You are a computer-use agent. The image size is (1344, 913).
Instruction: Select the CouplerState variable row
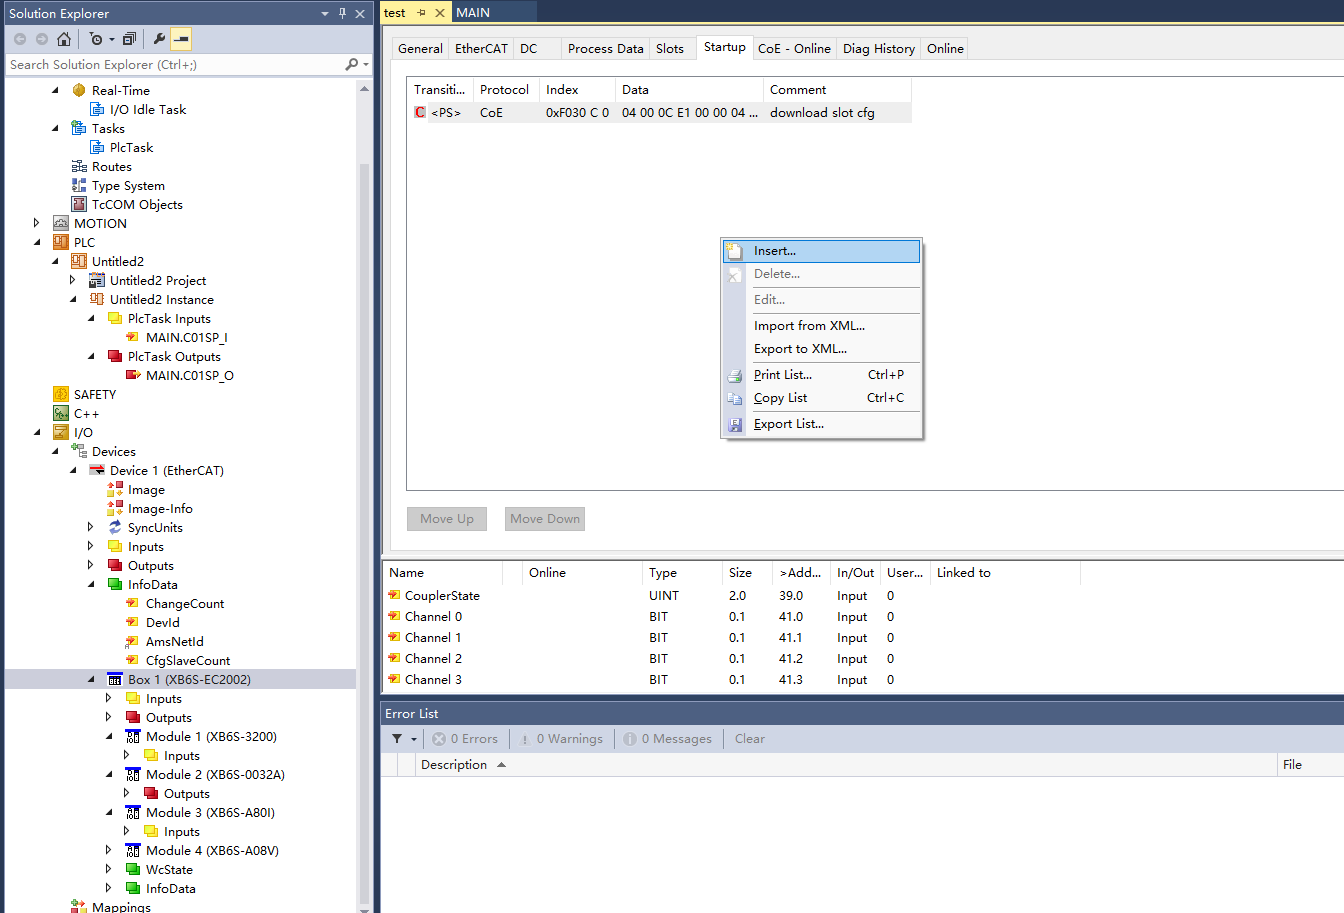point(442,596)
